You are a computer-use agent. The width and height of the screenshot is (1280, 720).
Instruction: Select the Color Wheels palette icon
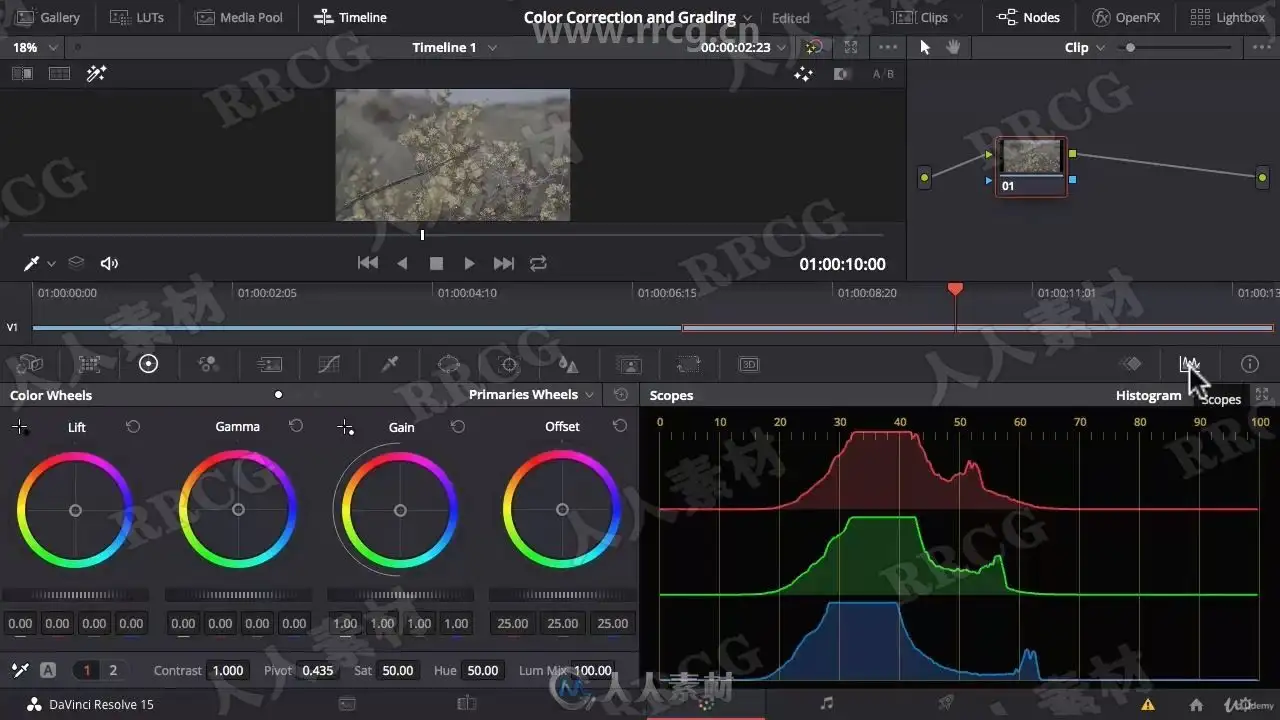click(x=148, y=364)
